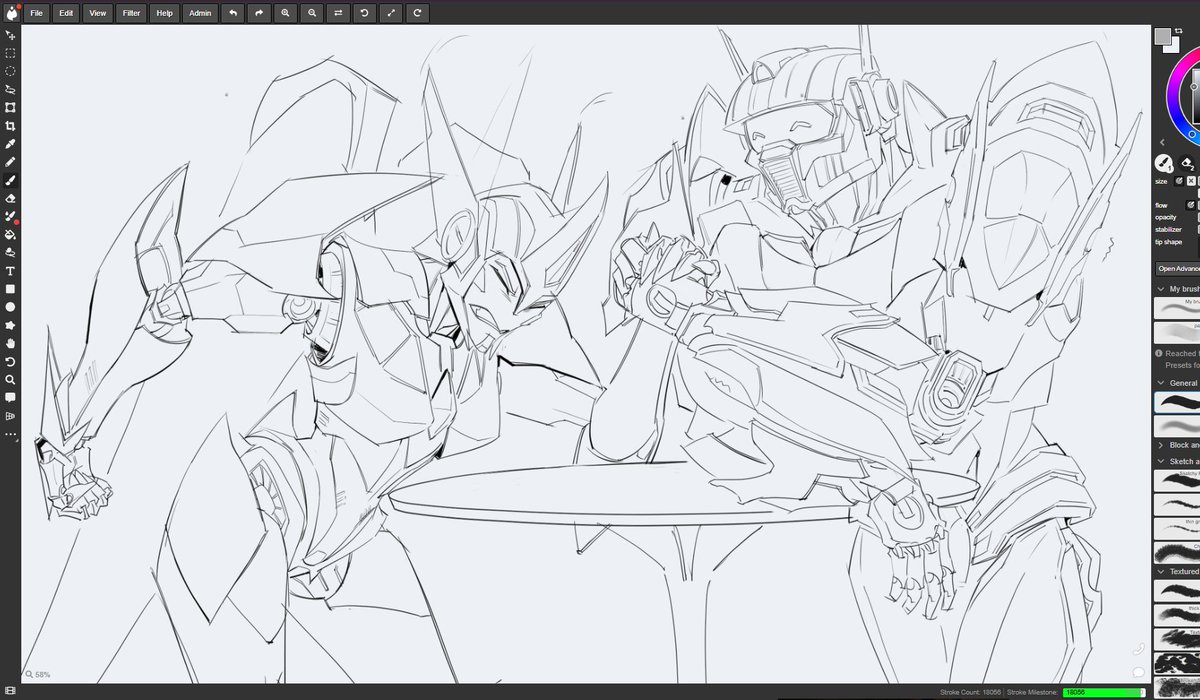Click the foreground color swatch
The image size is (1200, 700).
(1162, 36)
